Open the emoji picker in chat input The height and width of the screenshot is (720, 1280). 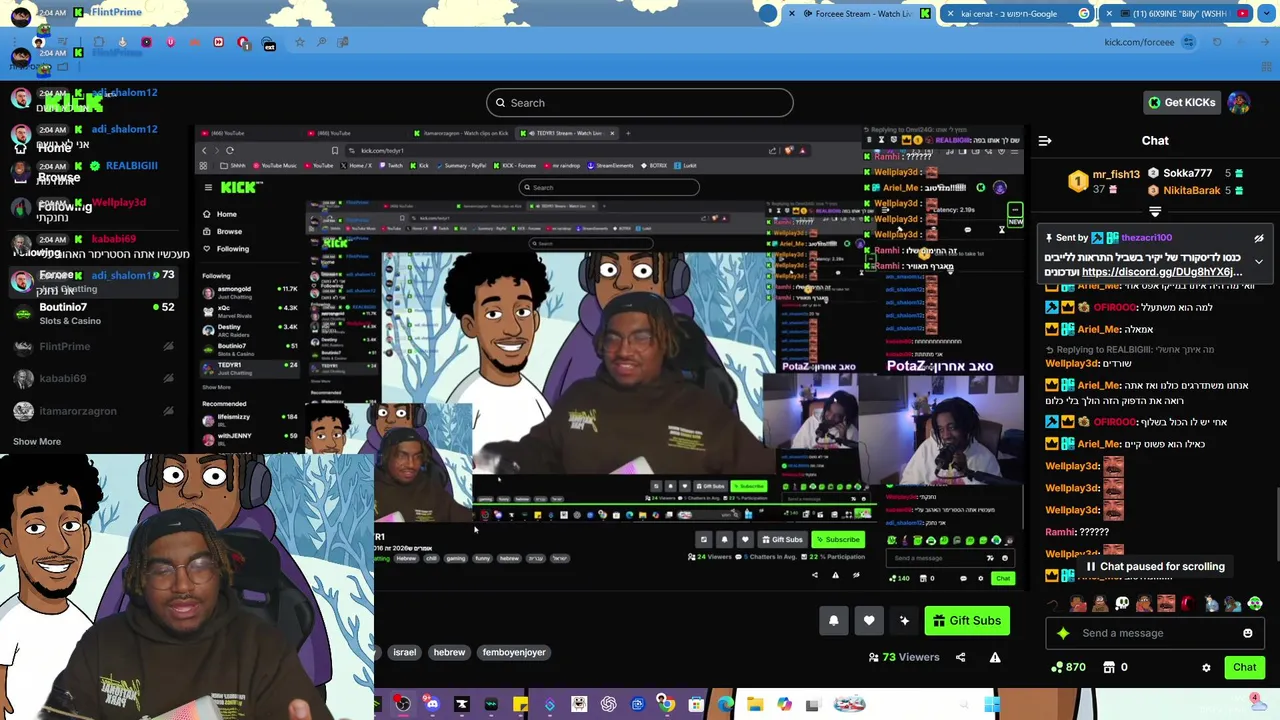(x=1247, y=633)
